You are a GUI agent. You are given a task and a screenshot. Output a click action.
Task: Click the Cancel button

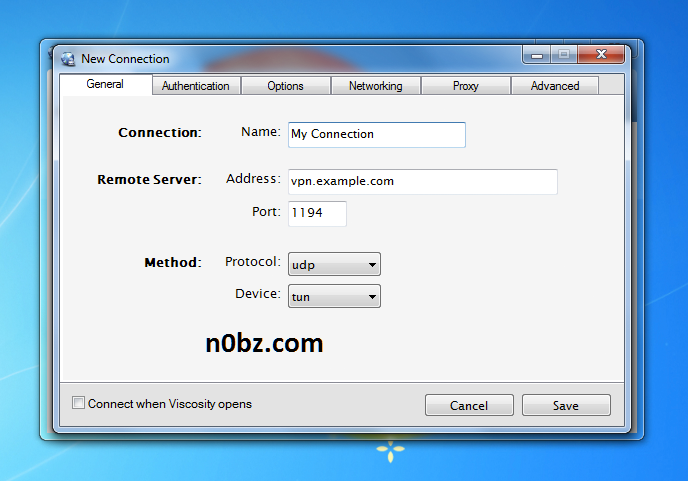click(x=469, y=405)
